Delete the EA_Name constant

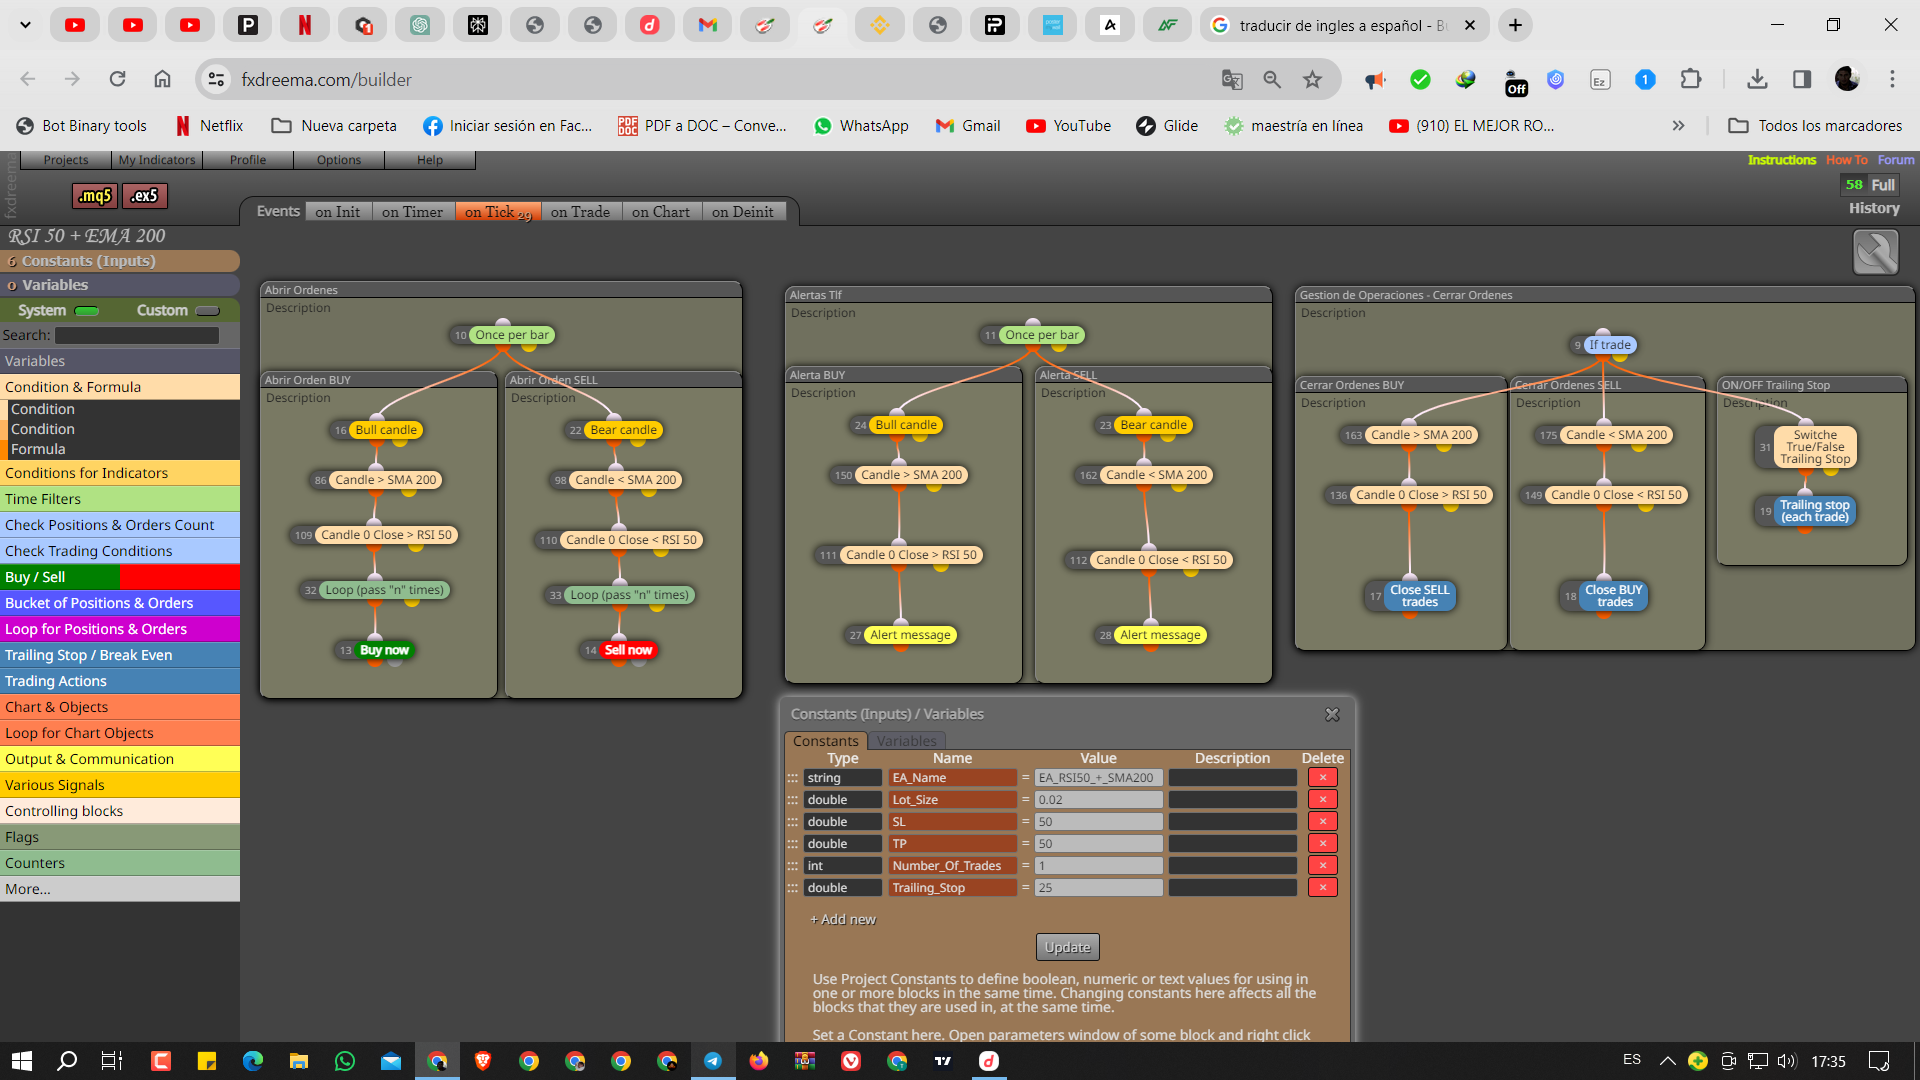(x=1322, y=778)
